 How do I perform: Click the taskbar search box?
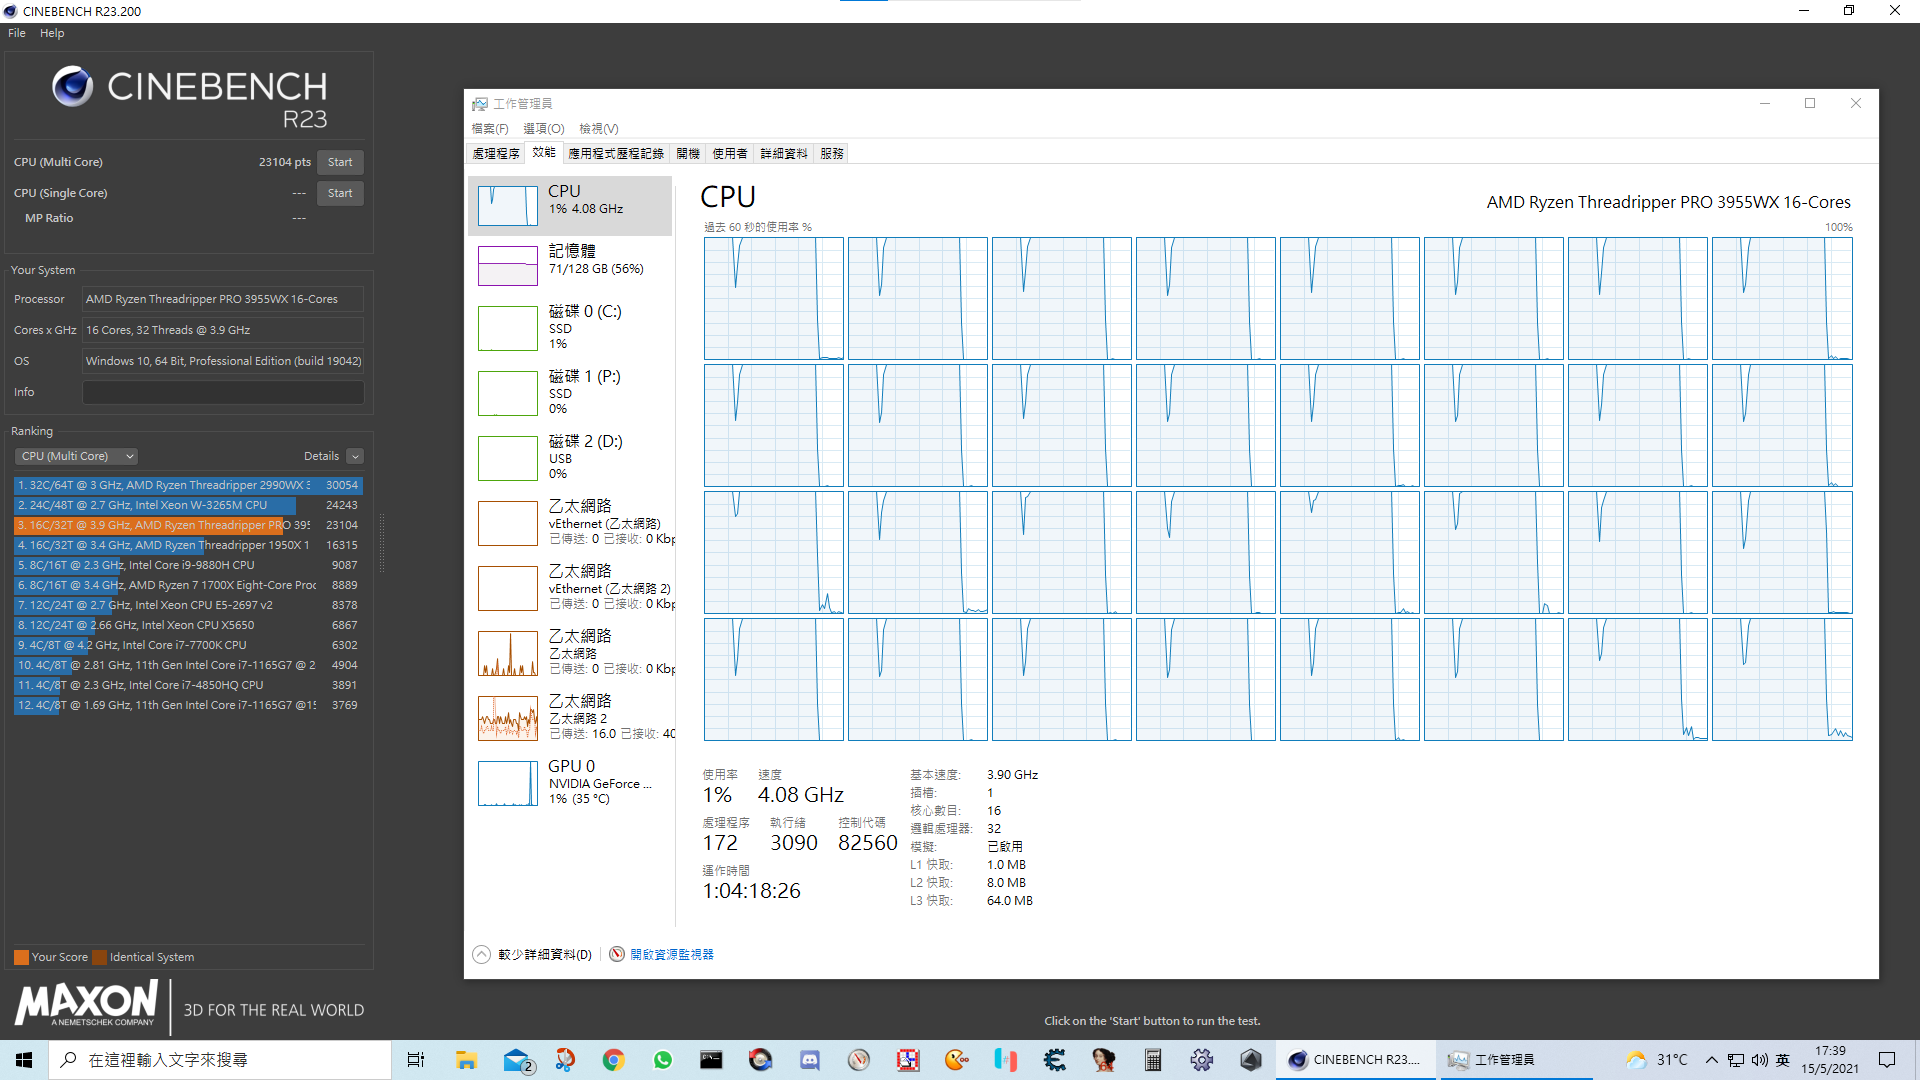click(220, 1060)
